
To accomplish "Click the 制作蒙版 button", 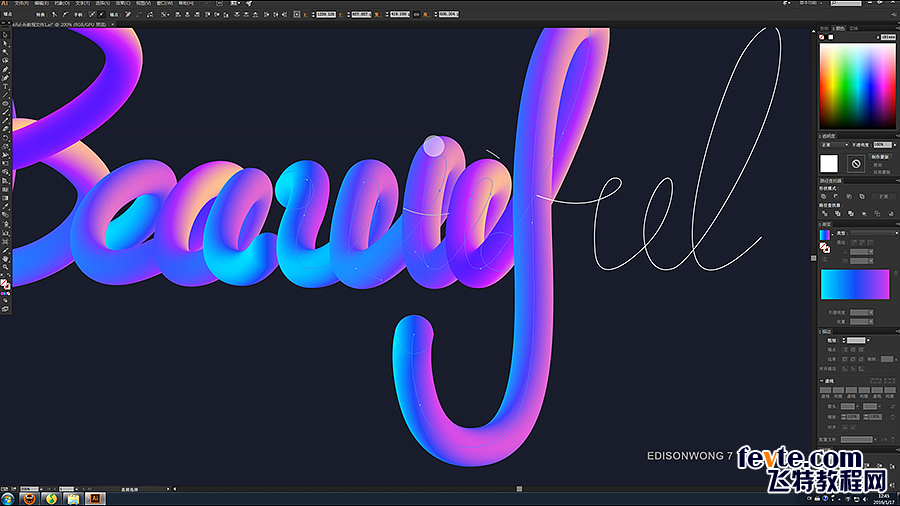I will coord(880,157).
